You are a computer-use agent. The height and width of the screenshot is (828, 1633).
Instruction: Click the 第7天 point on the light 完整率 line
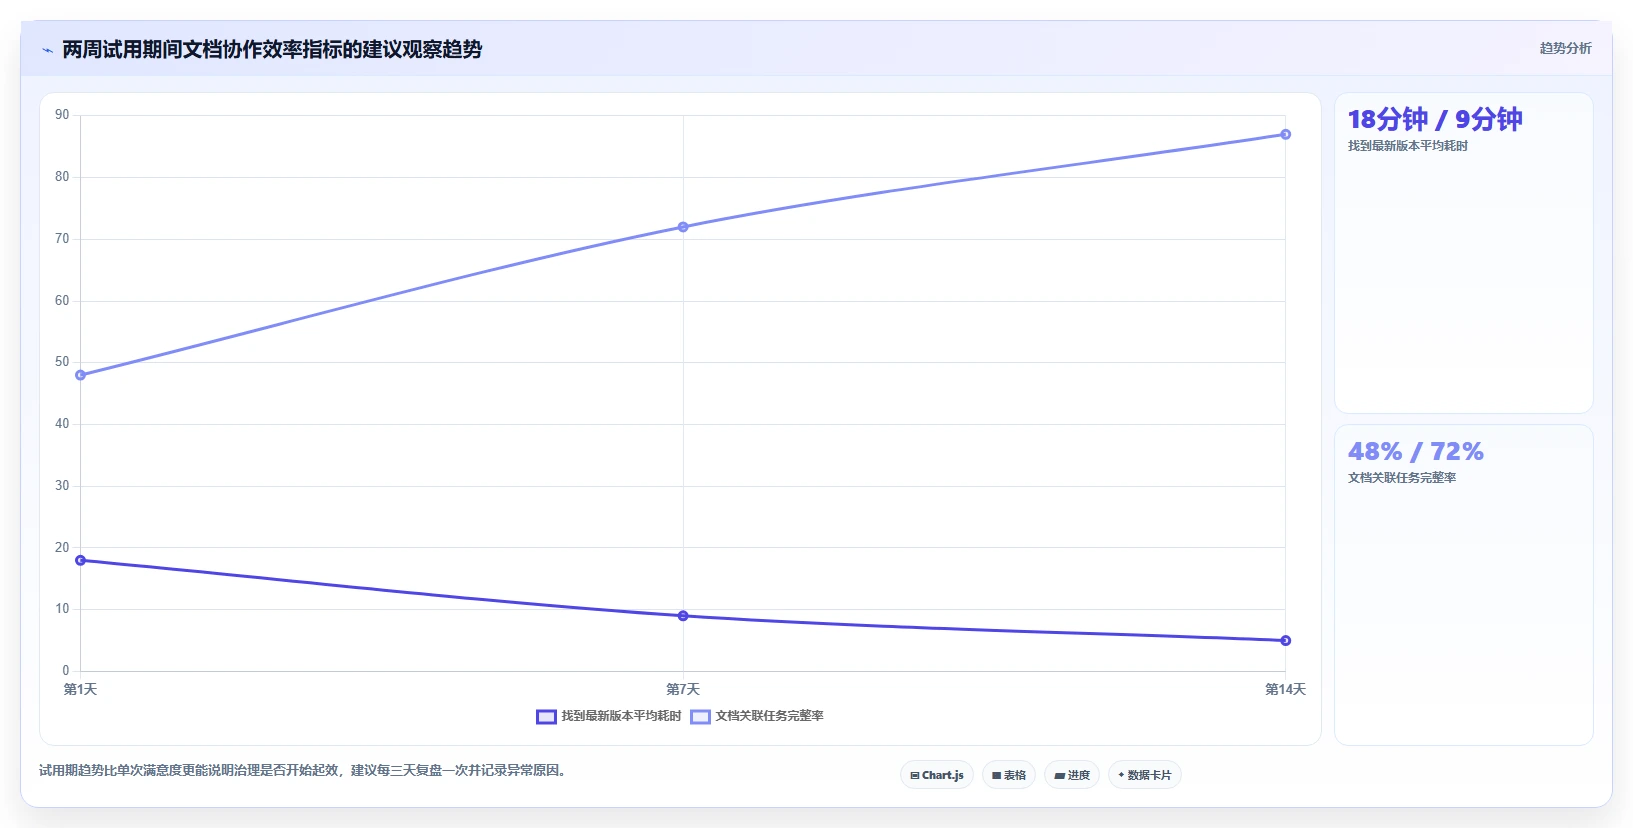pyautogui.click(x=683, y=227)
